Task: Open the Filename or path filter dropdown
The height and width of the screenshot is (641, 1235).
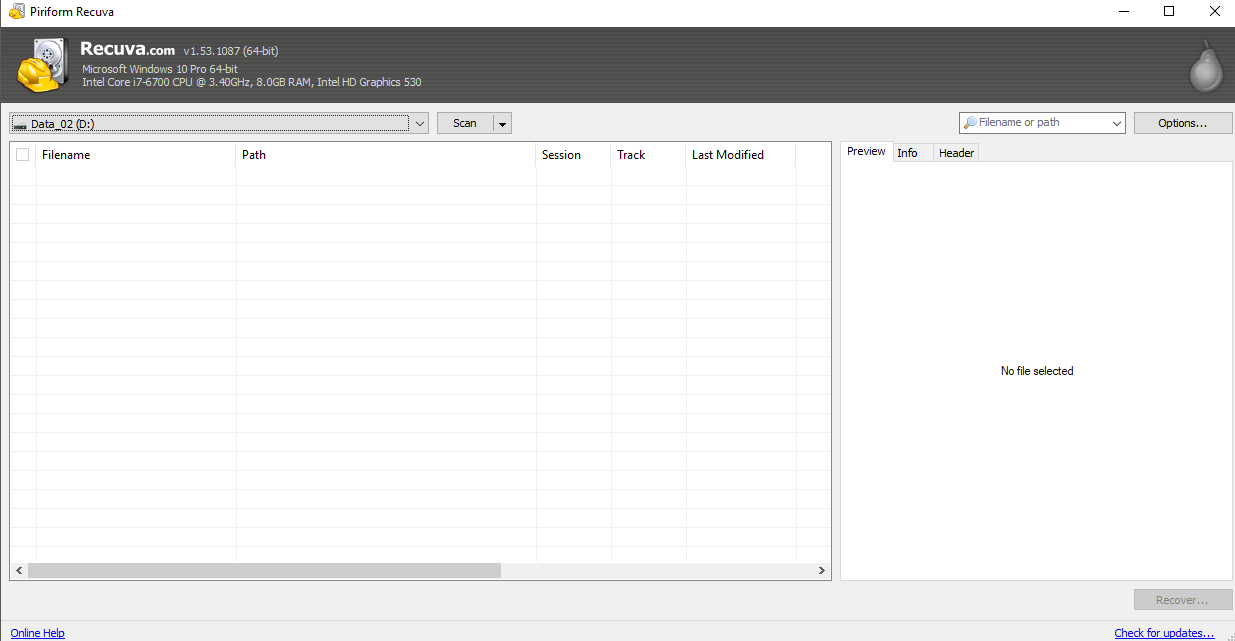Action: (x=1116, y=123)
